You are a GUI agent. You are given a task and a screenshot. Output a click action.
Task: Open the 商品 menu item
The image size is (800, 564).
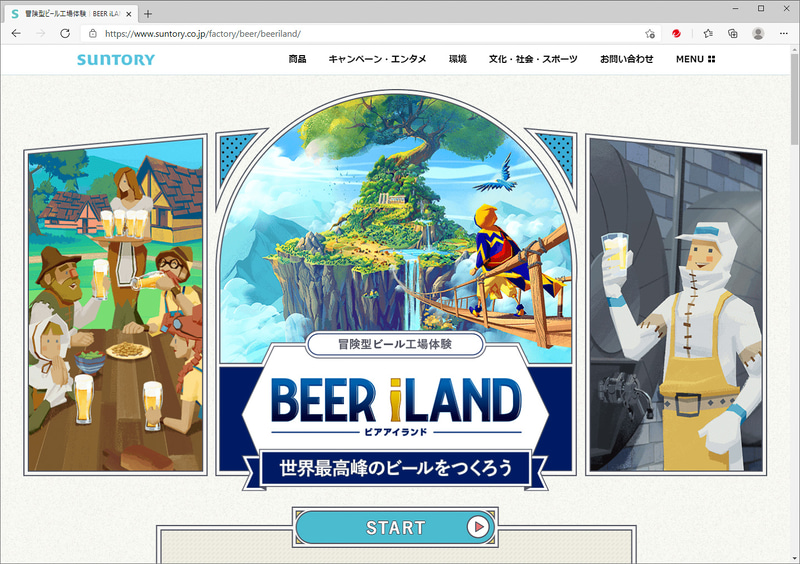pos(297,59)
